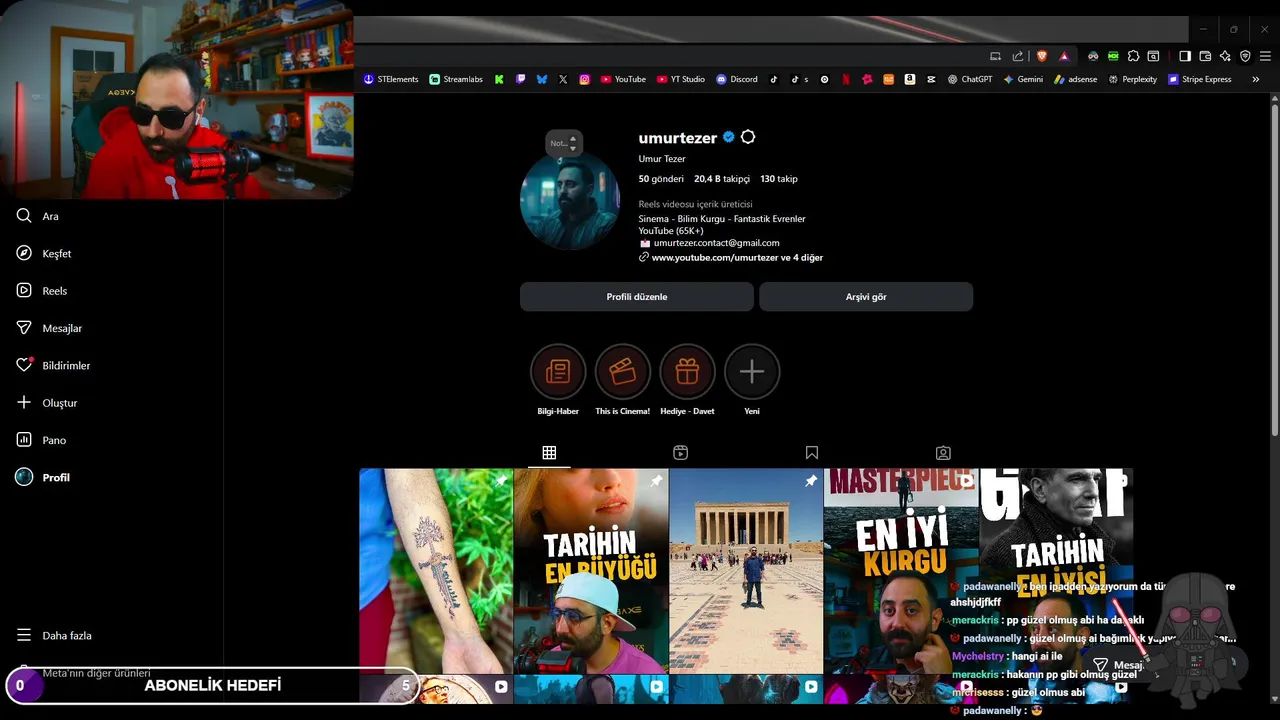
Task: Click the Profili düzenle button
Action: click(636, 297)
